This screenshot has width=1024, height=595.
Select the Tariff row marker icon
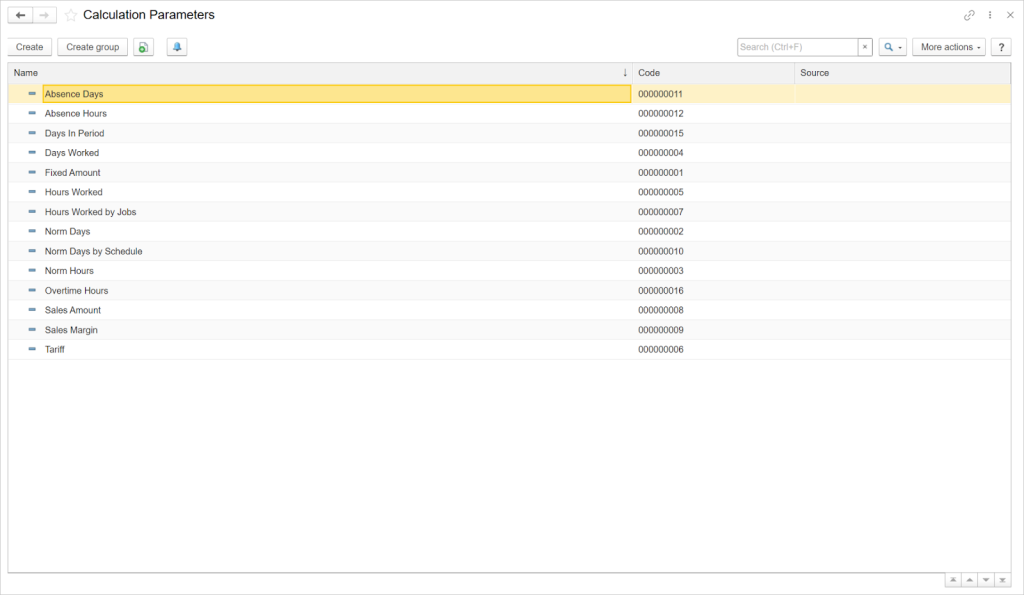pyautogui.click(x=31, y=349)
